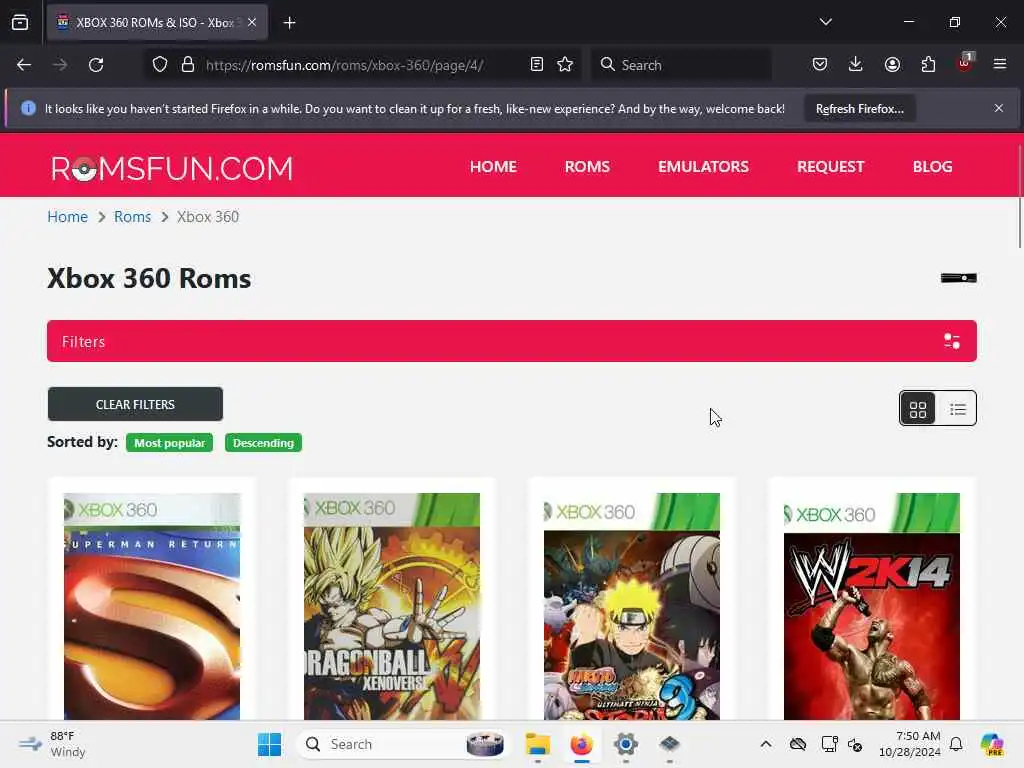Open the Firefox View icon
The height and width of the screenshot is (768, 1024).
[x=20, y=22]
